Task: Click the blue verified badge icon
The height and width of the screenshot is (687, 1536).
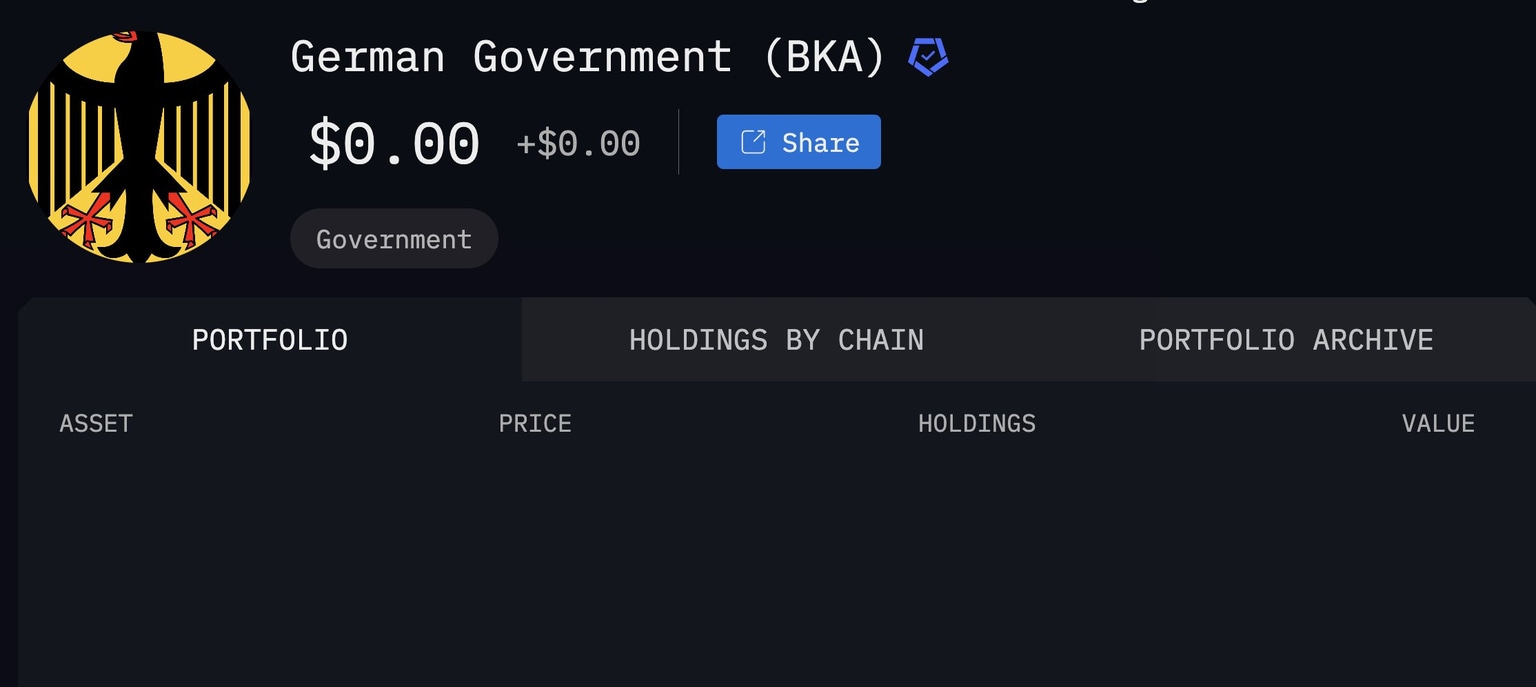Action: [x=928, y=57]
